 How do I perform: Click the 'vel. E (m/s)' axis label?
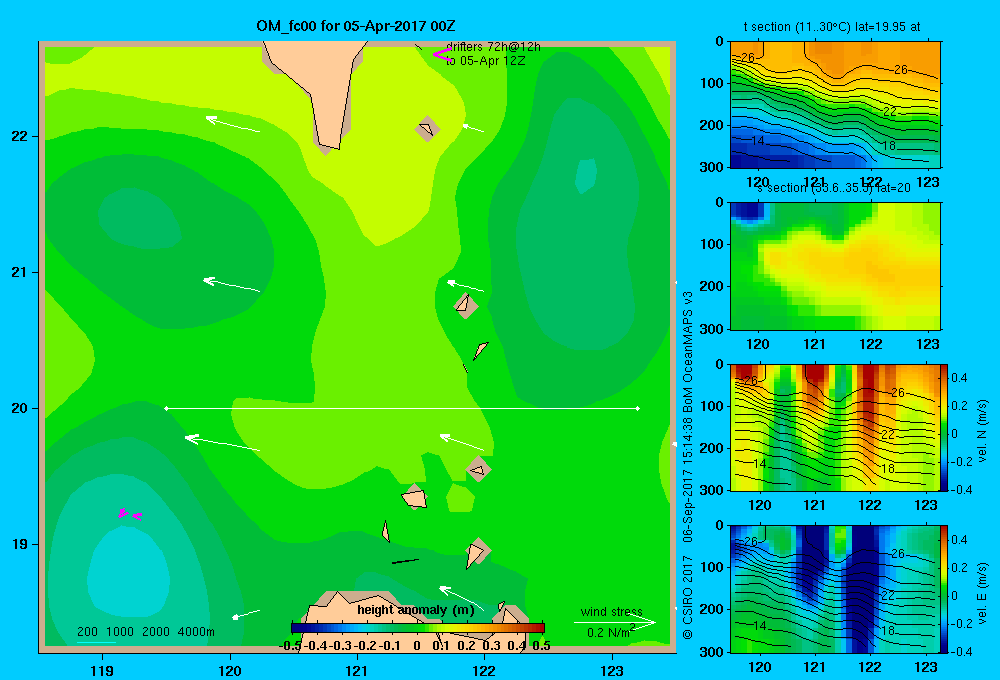(983, 593)
